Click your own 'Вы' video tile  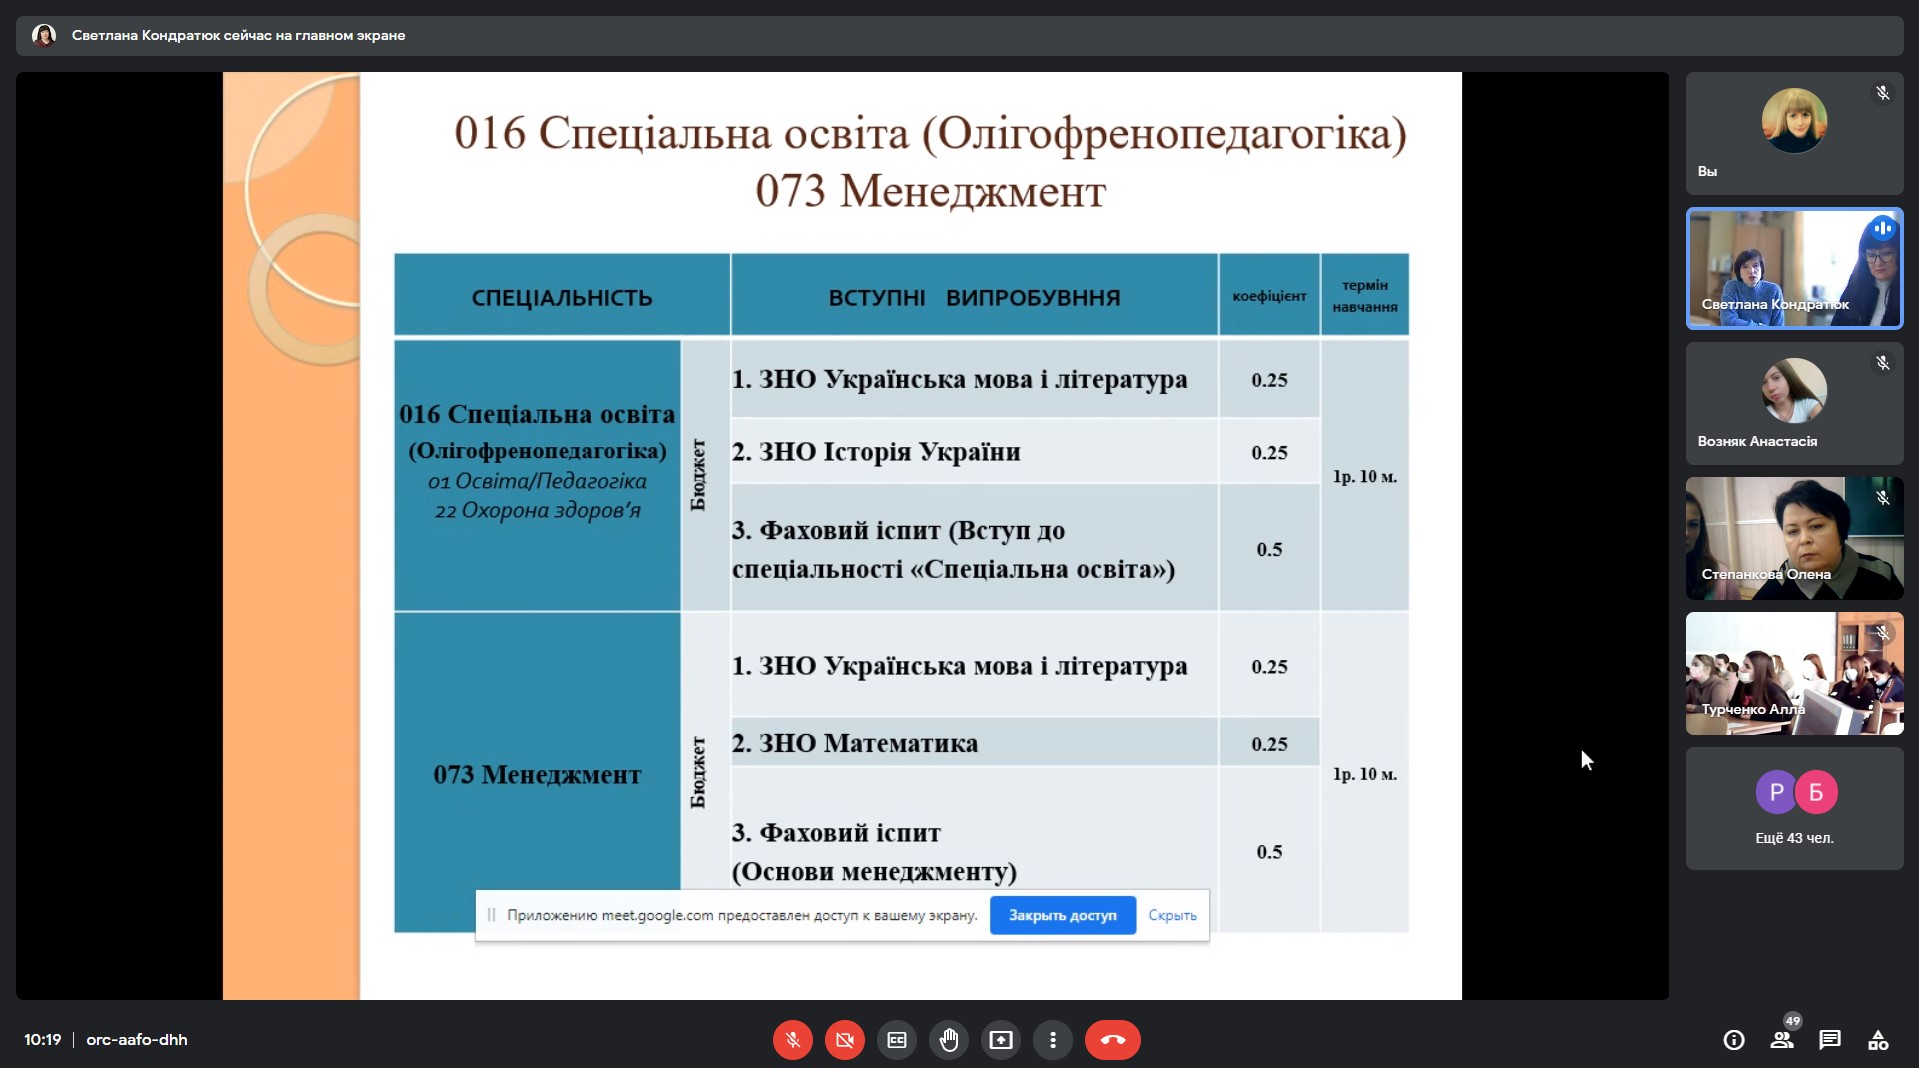(x=1794, y=133)
